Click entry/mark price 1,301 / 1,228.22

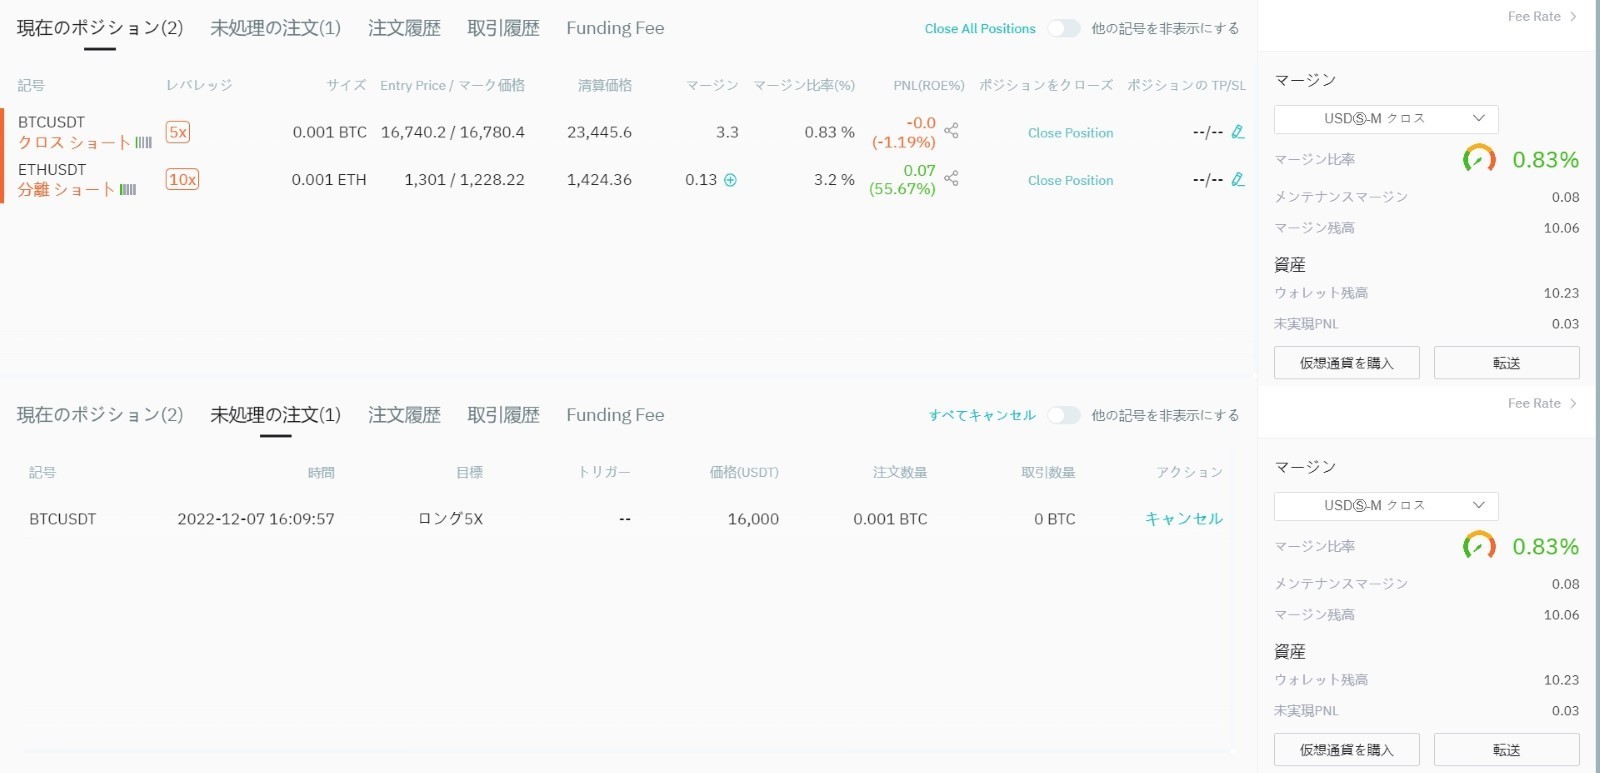coord(464,180)
